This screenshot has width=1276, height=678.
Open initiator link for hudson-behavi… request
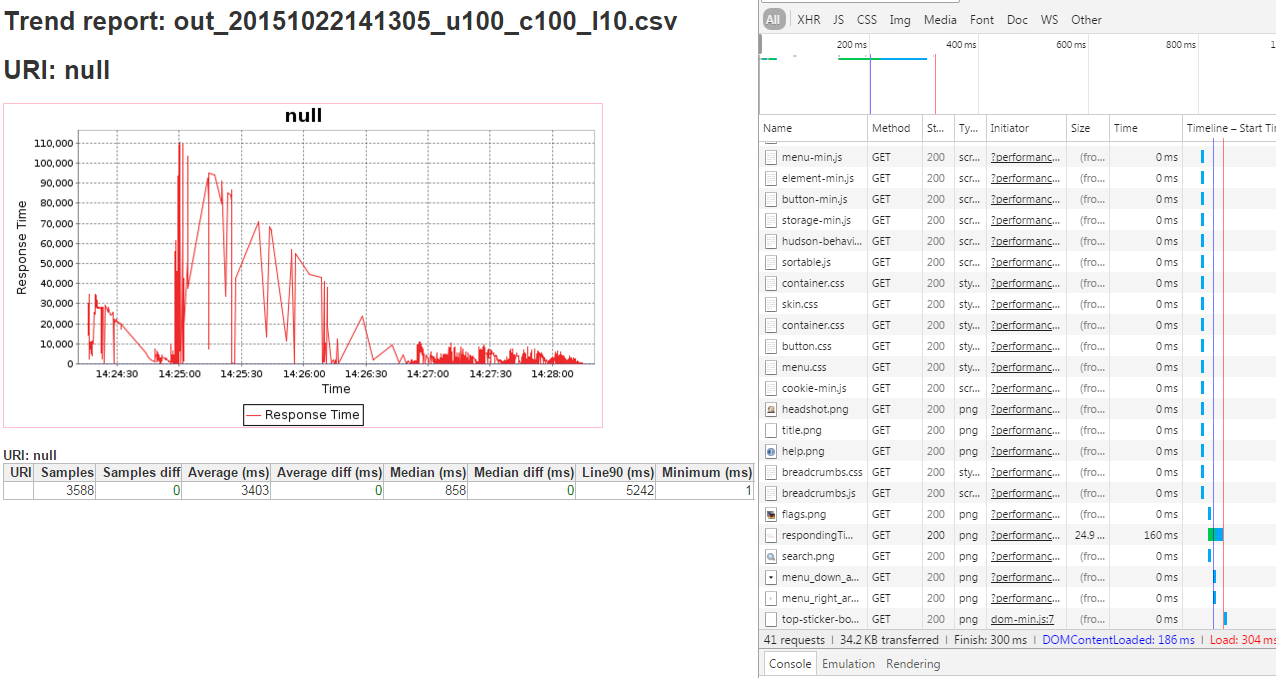tap(1024, 241)
